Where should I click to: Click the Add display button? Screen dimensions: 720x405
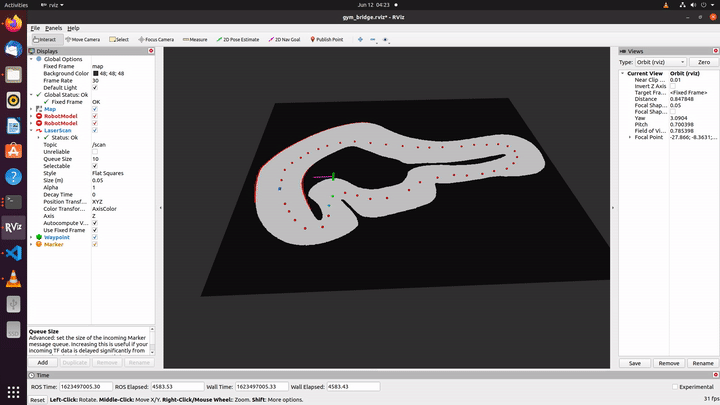coord(43,362)
